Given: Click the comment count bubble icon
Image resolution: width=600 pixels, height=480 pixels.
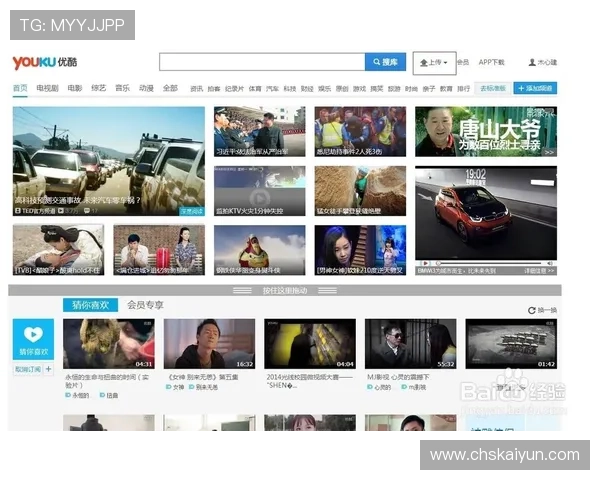Looking at the screenshot, I should (x=87, y=211).
